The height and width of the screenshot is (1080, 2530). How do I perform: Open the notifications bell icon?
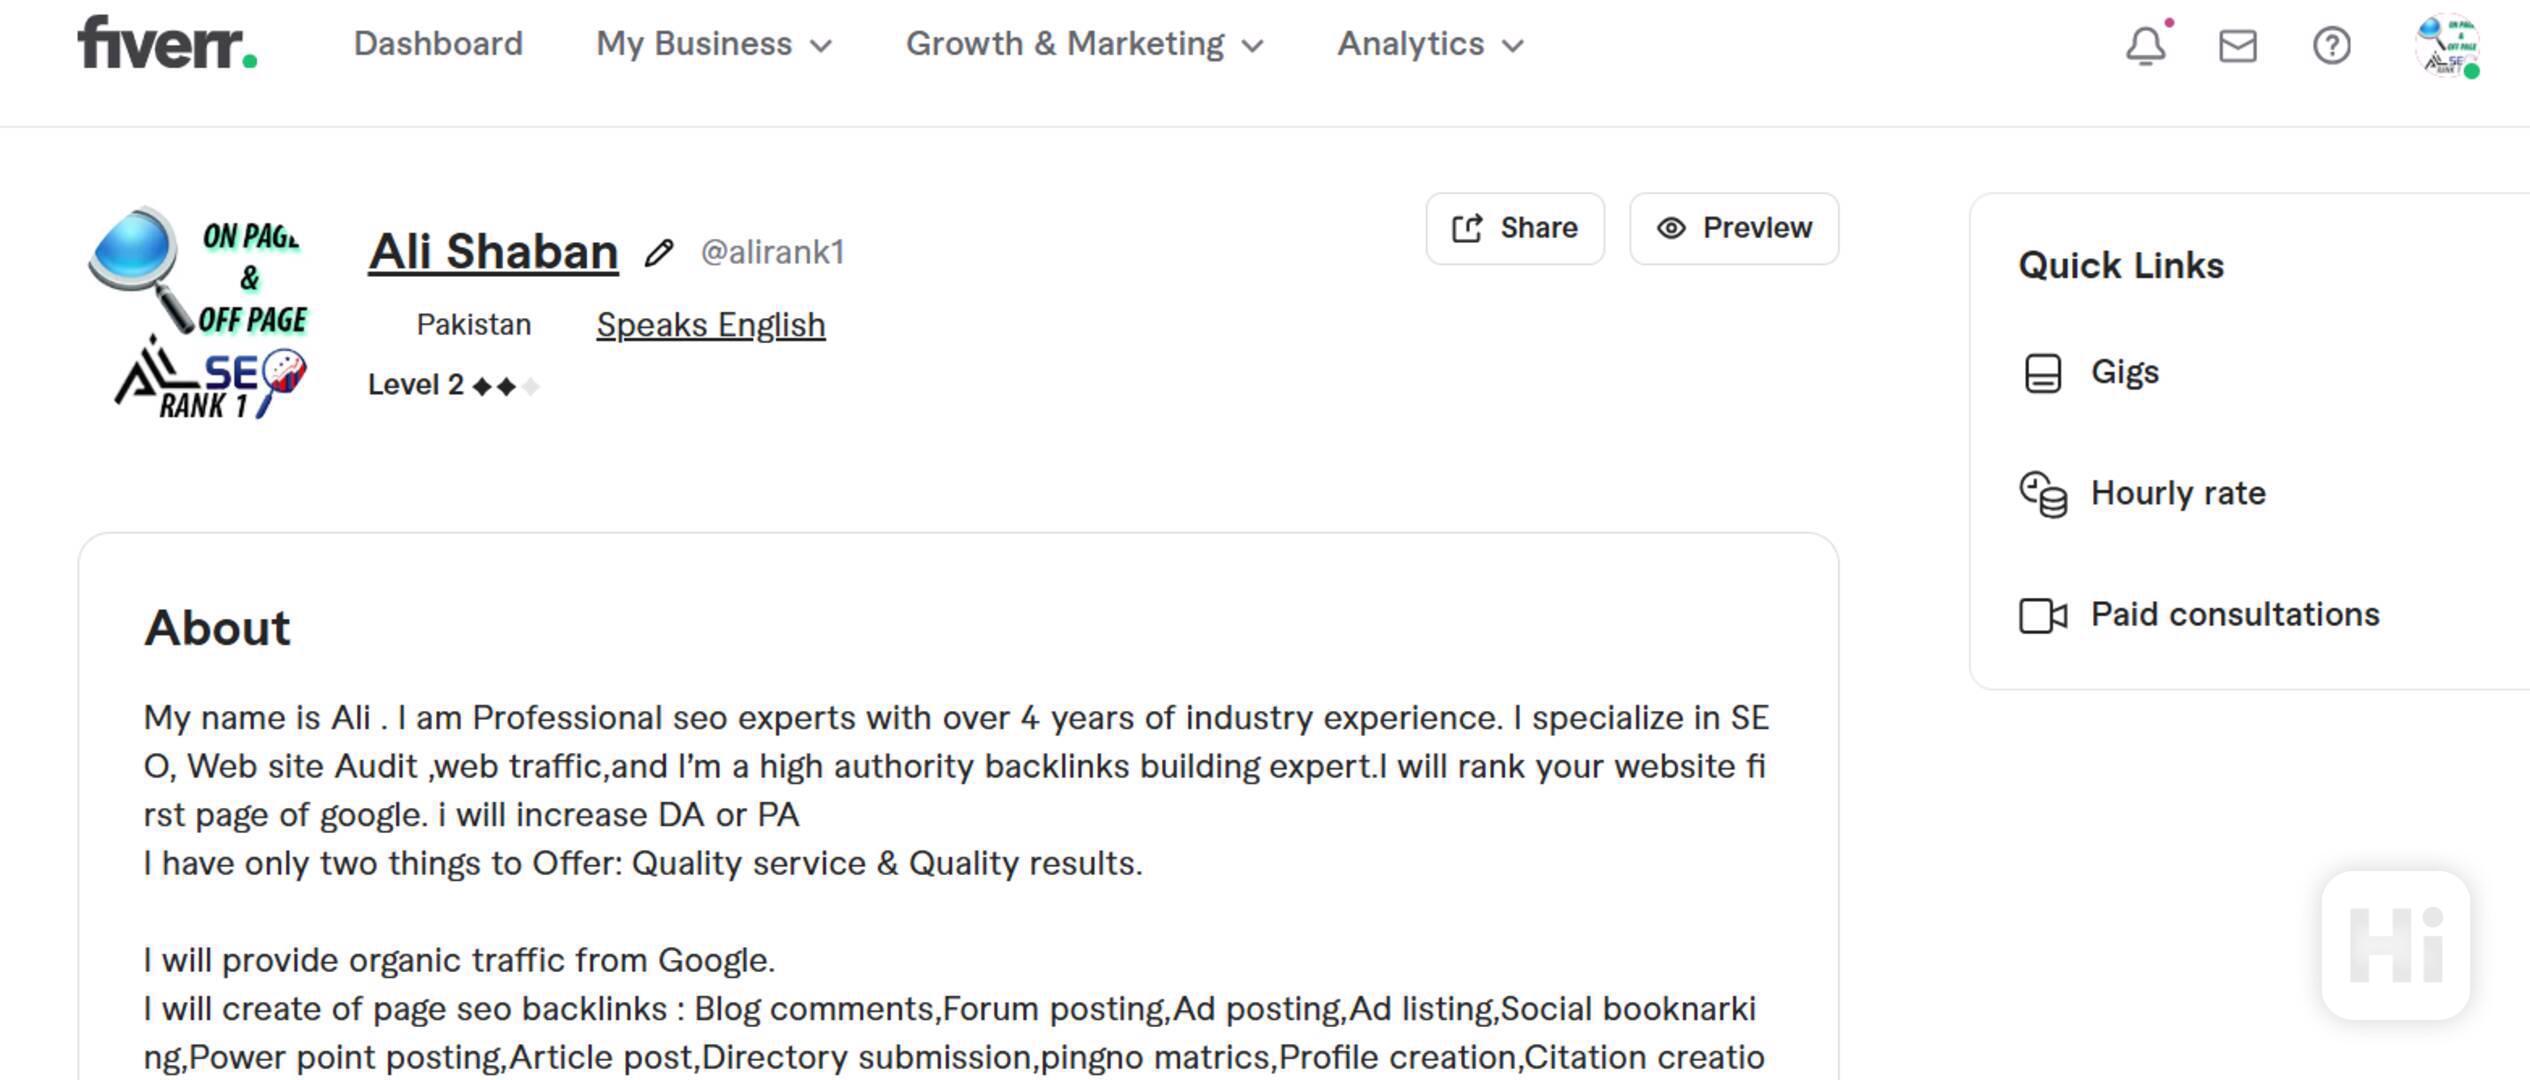[2146, 46]
